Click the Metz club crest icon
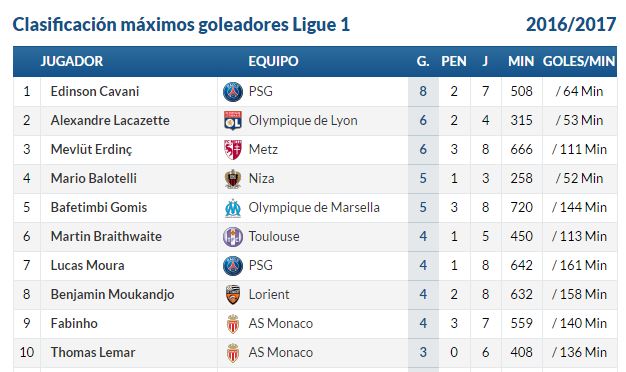Image resolution: width=626 pixels, height=372 pixels. [233, 150]
